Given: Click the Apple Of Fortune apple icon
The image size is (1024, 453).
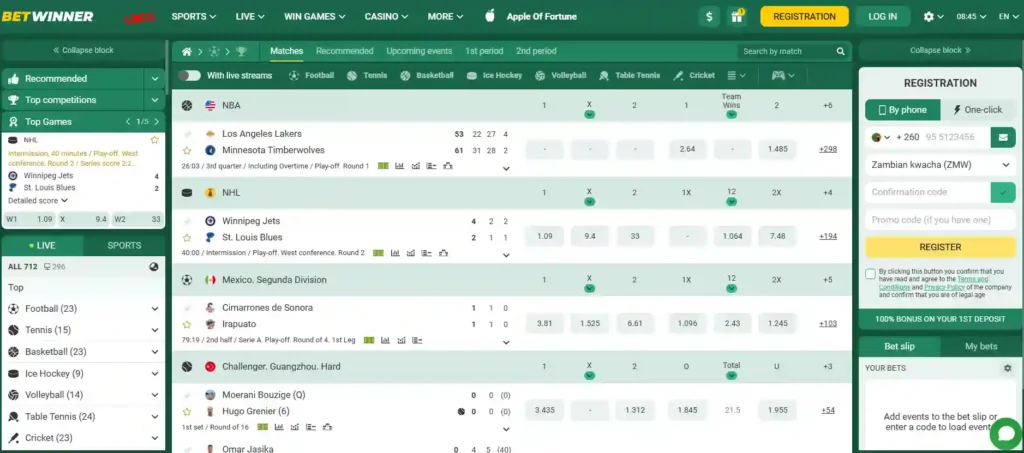Looking at the screenshot, I should (490, 16).
